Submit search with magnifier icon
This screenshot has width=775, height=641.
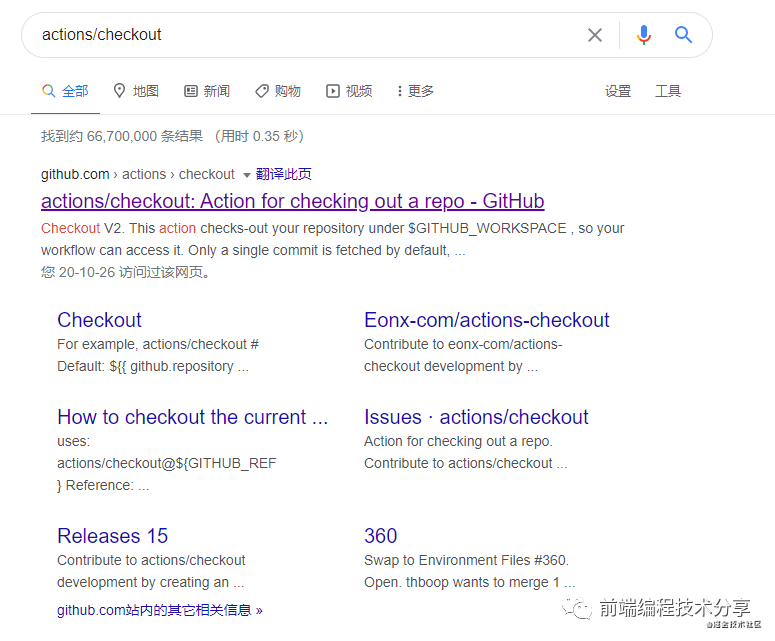(x=683, y=35)
